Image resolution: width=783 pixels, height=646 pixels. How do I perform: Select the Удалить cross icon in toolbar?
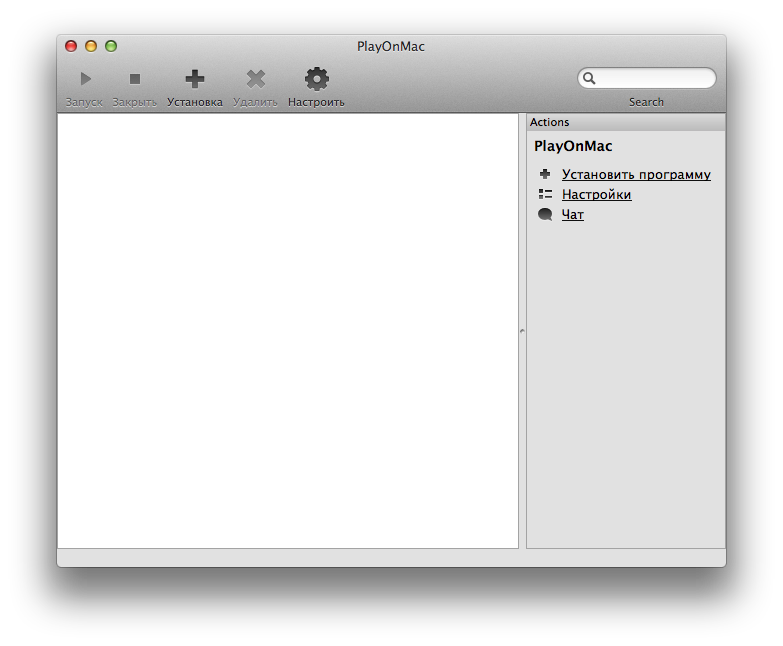tap(256, 79)
